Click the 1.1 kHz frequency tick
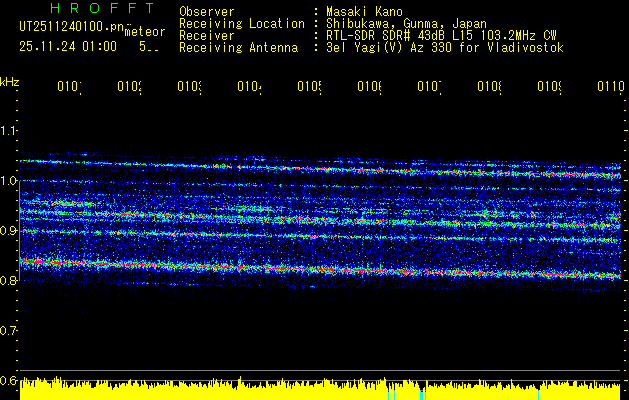The image size is (629, 400). (x=10, y=131)
